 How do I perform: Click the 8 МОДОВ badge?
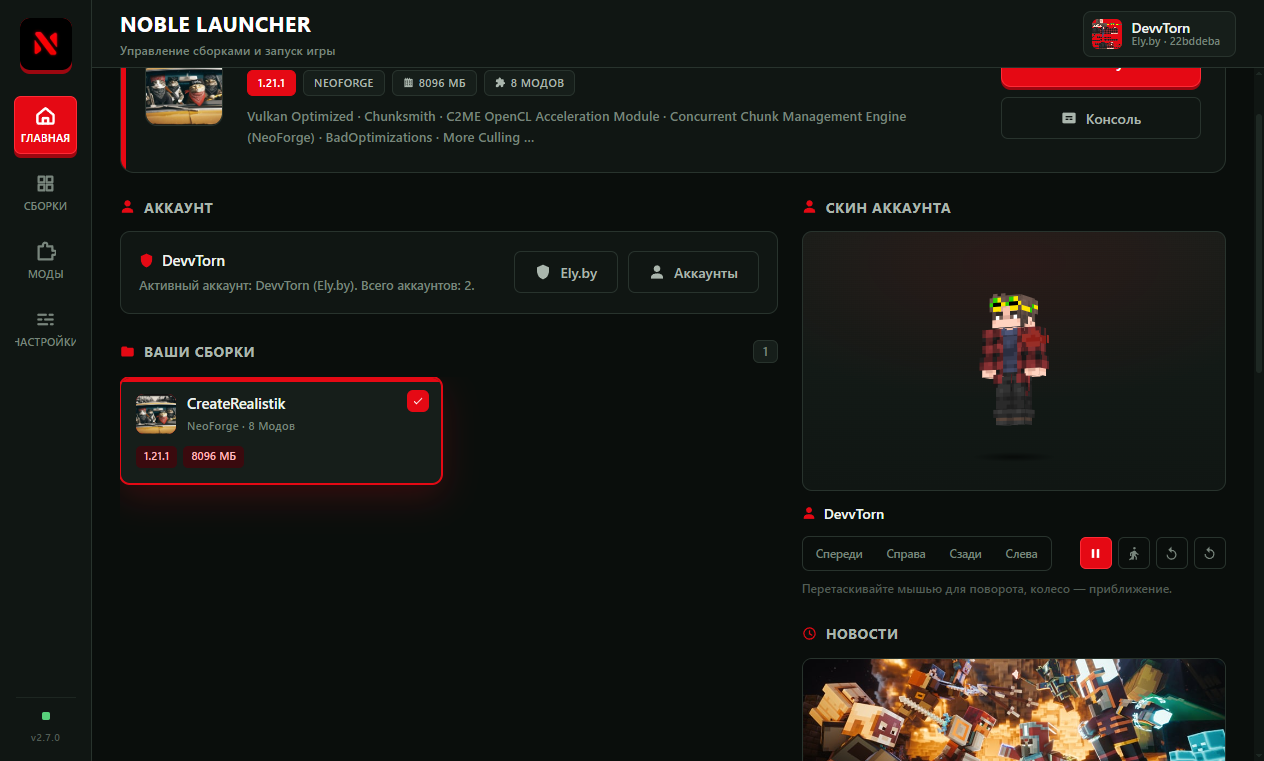coord(529,83)
